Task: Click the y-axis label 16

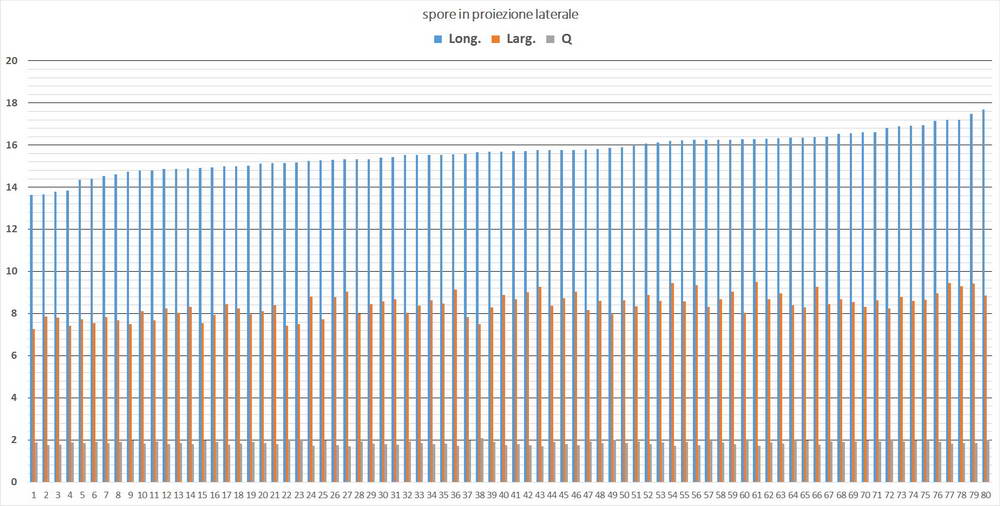Action: [x=10, y=145]
